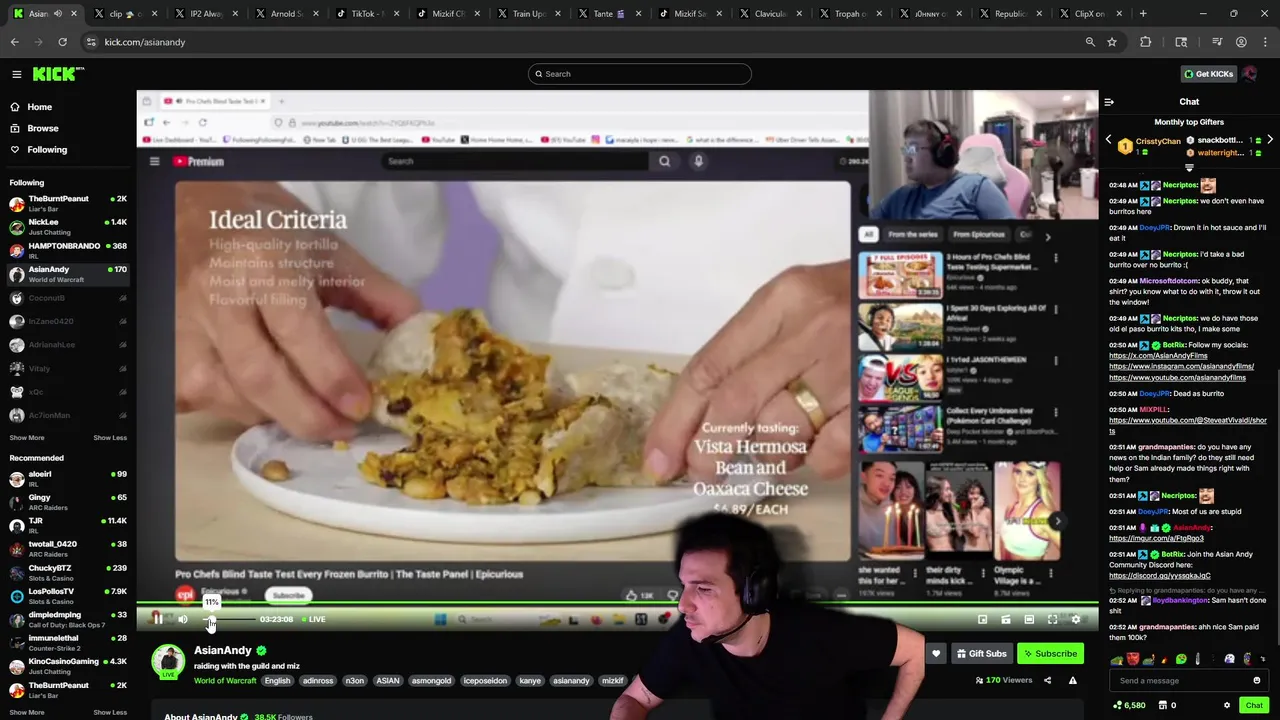Screen dimensions: 1280x720
Task: Select the adinross tag
Action: pos(318,681)
